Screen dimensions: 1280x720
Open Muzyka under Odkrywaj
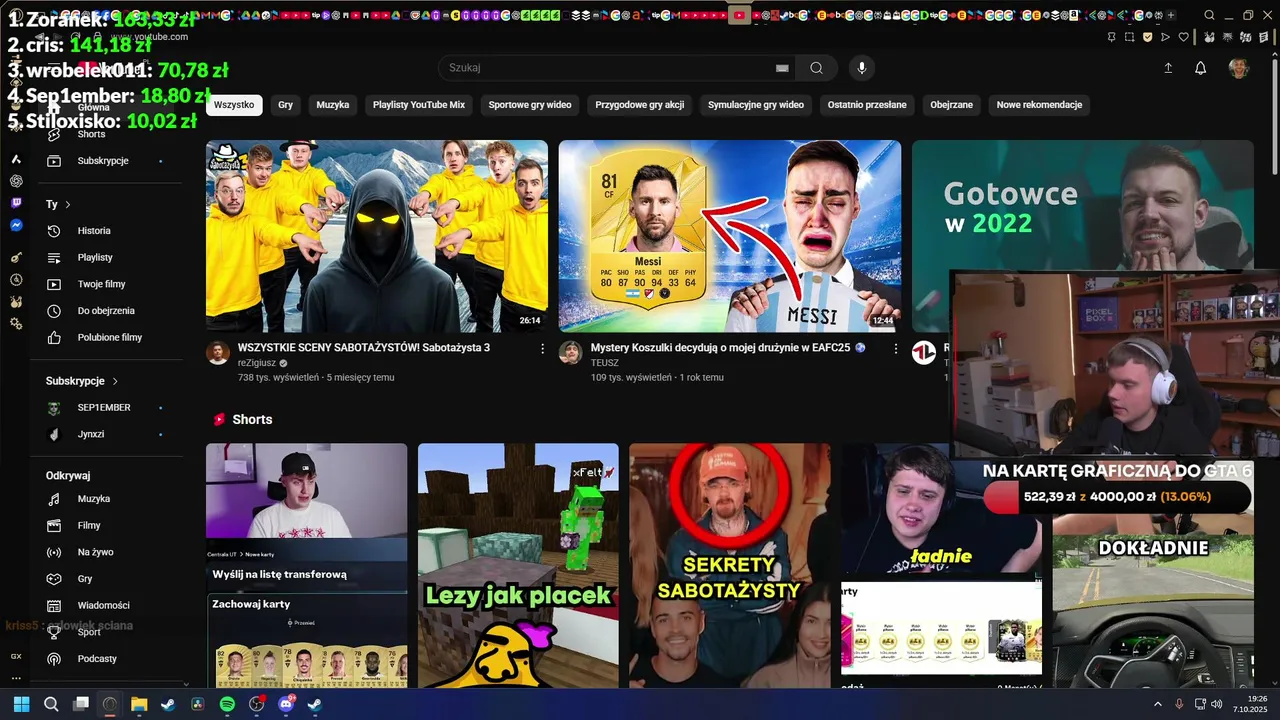(x=104, y=499)
